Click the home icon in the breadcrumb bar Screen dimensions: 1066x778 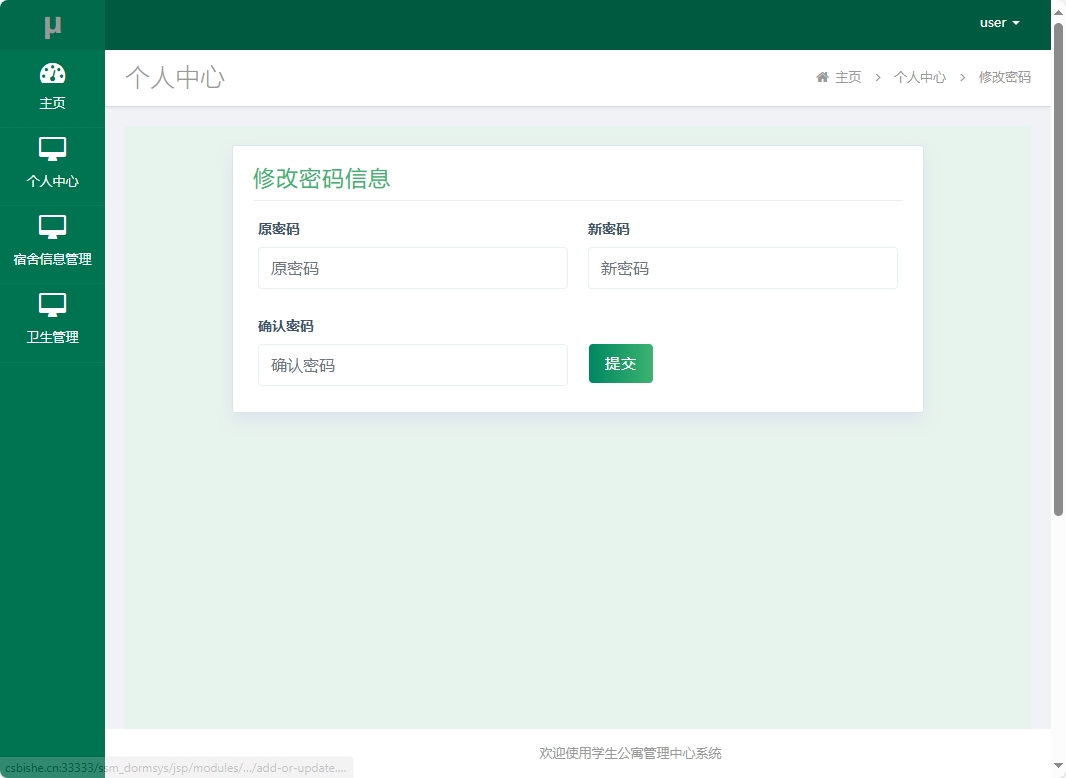822,77
